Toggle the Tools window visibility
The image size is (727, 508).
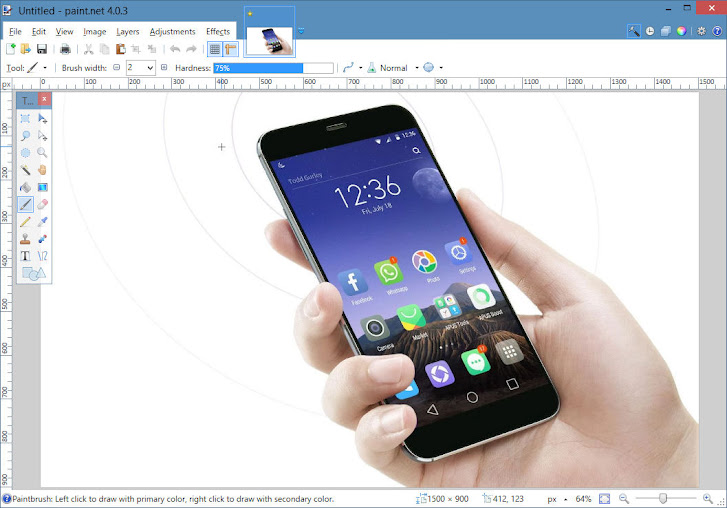tap(634, 31)
